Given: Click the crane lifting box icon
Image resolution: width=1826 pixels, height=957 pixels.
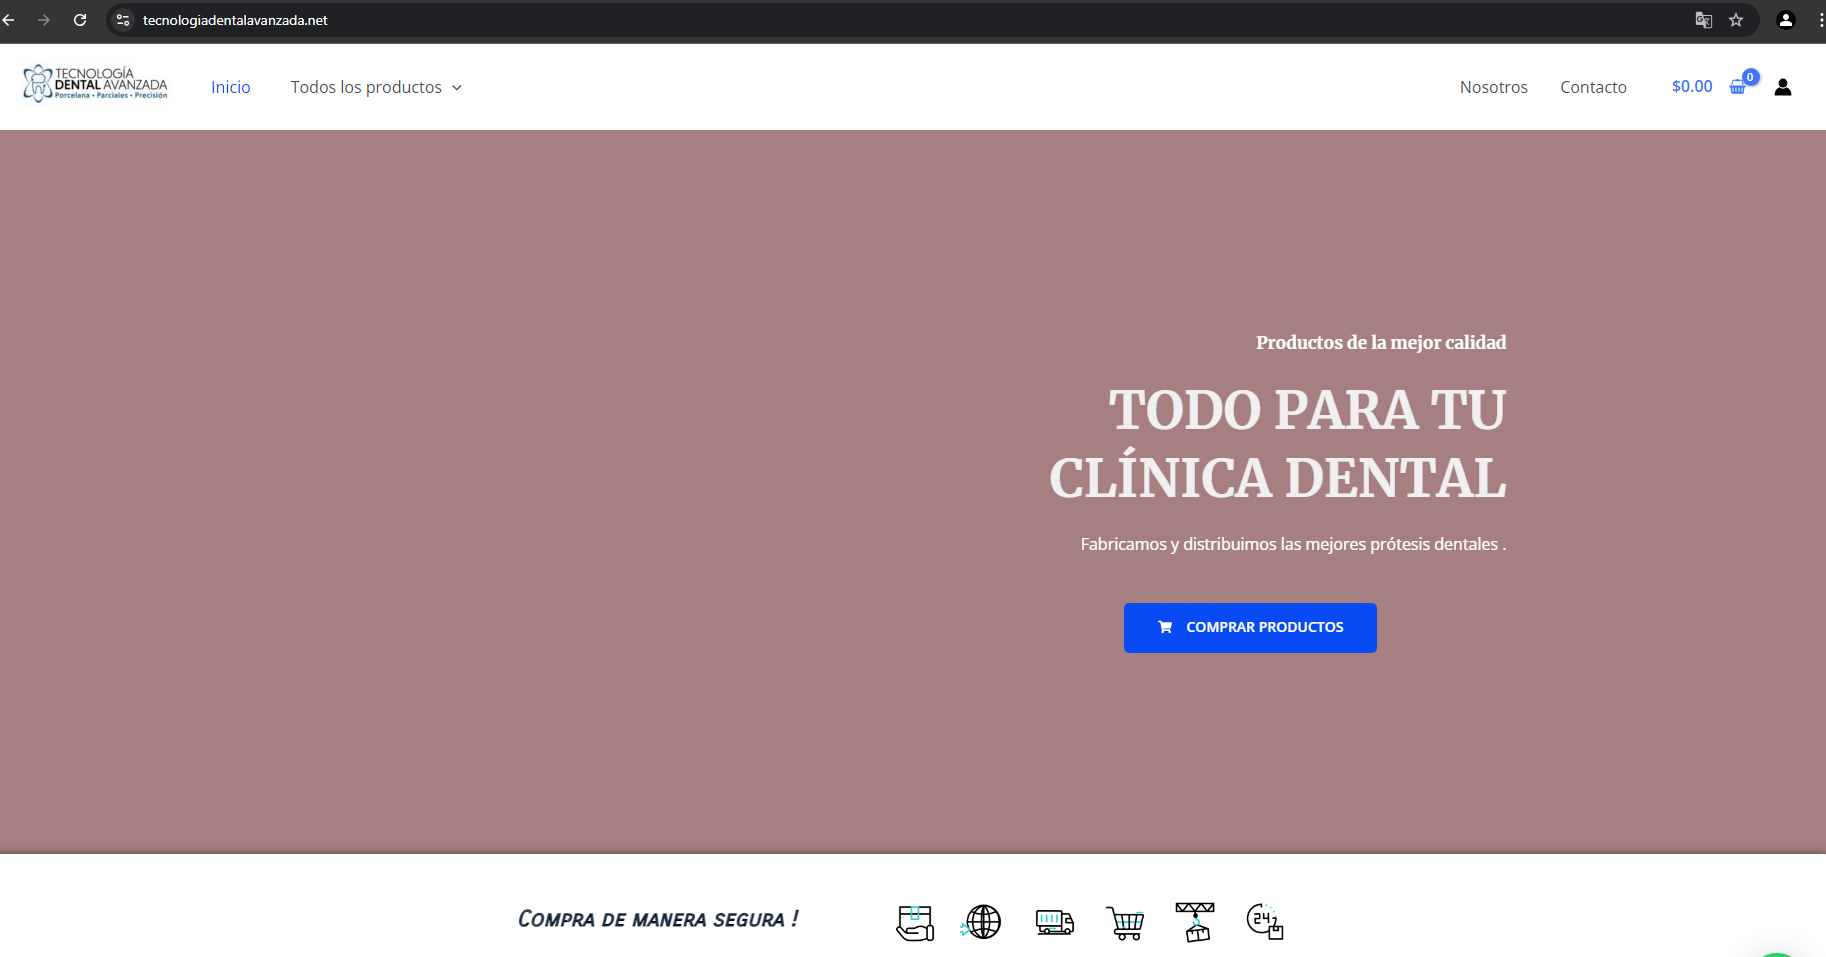Looking at the screenshot, I should click(1195, 922).
